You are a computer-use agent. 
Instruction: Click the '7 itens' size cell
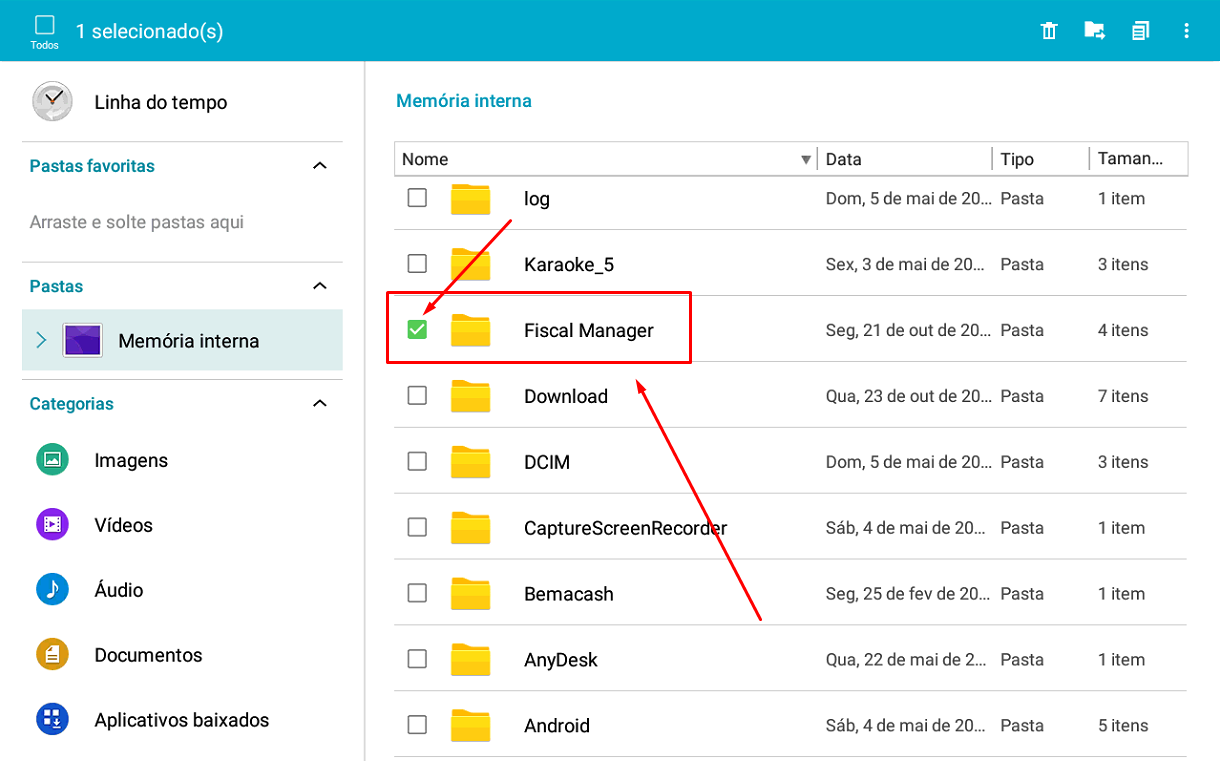[x=1123, y=396]
